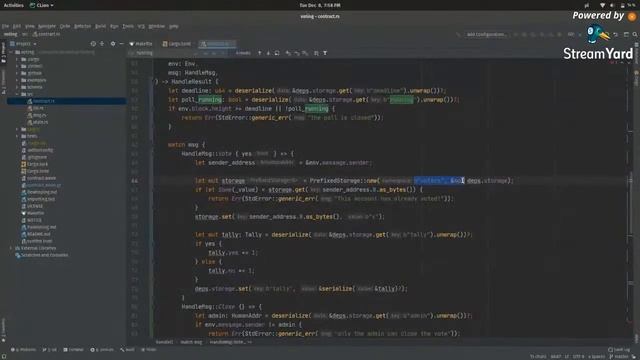
Task: Open the VCS menu
Action: [141, 26]
